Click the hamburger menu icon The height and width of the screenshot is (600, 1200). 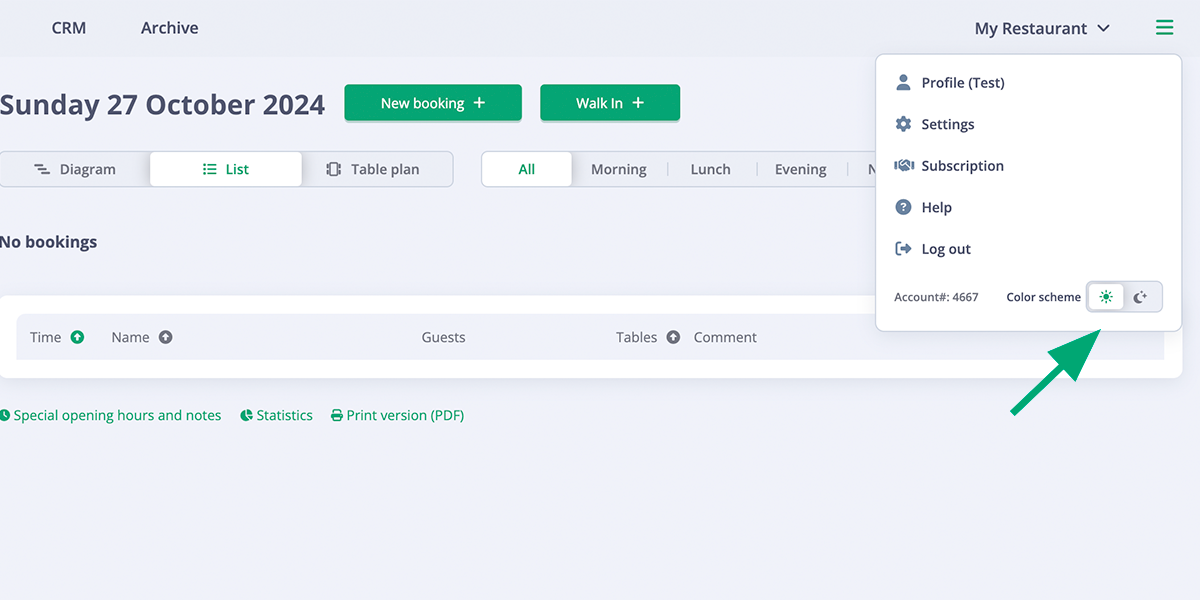(x=1164, y=28)
